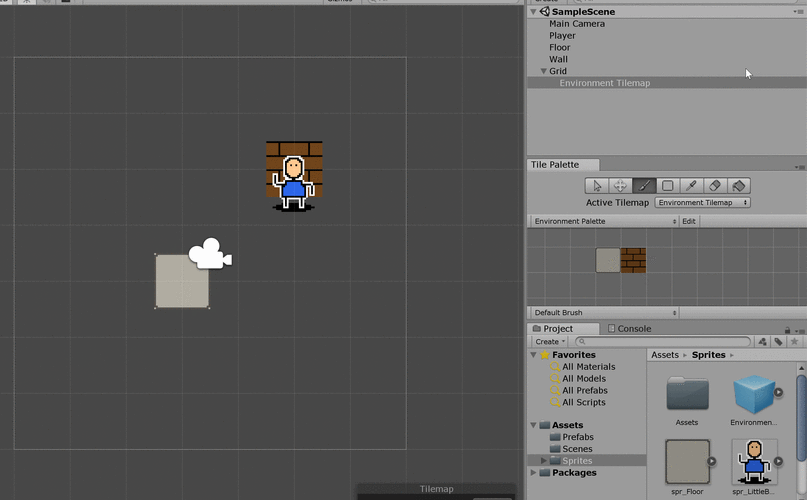
Task: Select Main Camera in Hierarchy
Action: [x=576, y=24]
